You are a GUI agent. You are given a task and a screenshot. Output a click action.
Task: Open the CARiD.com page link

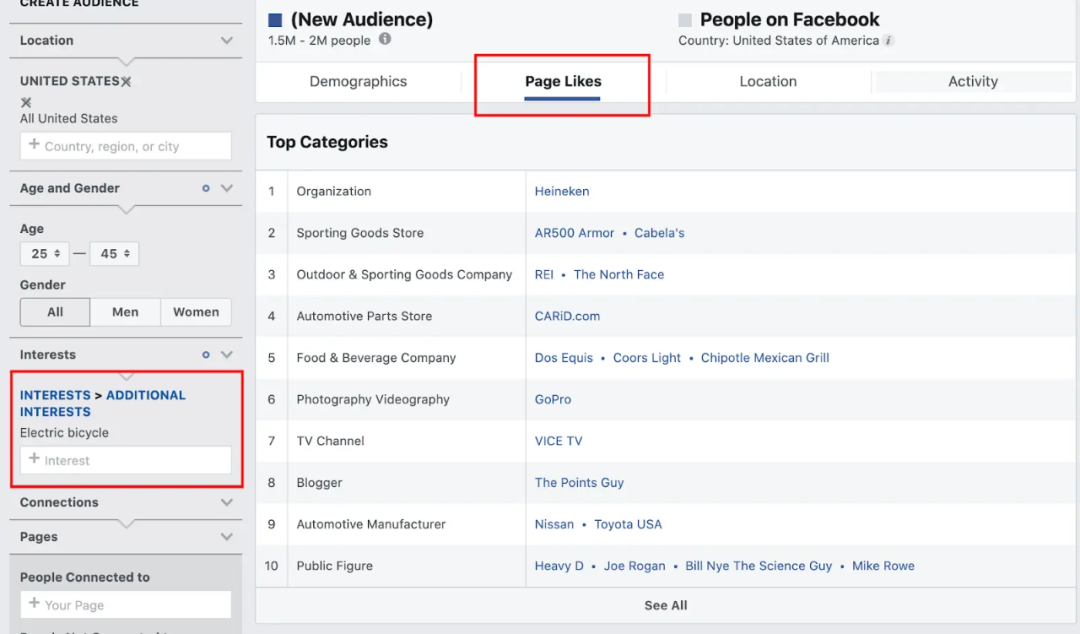pos(568,316)
